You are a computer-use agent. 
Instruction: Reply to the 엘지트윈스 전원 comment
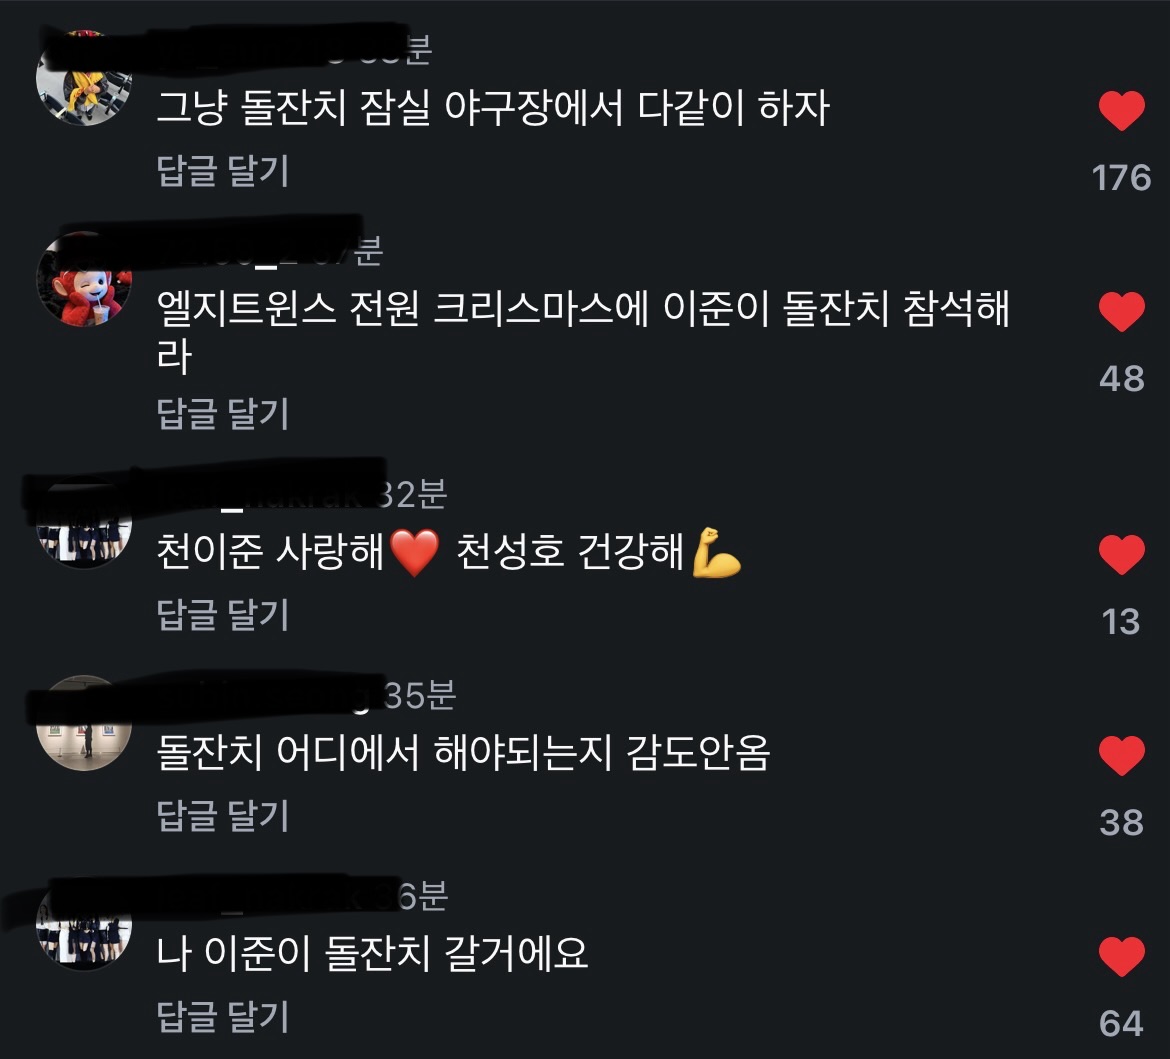(x=222, y=413)
